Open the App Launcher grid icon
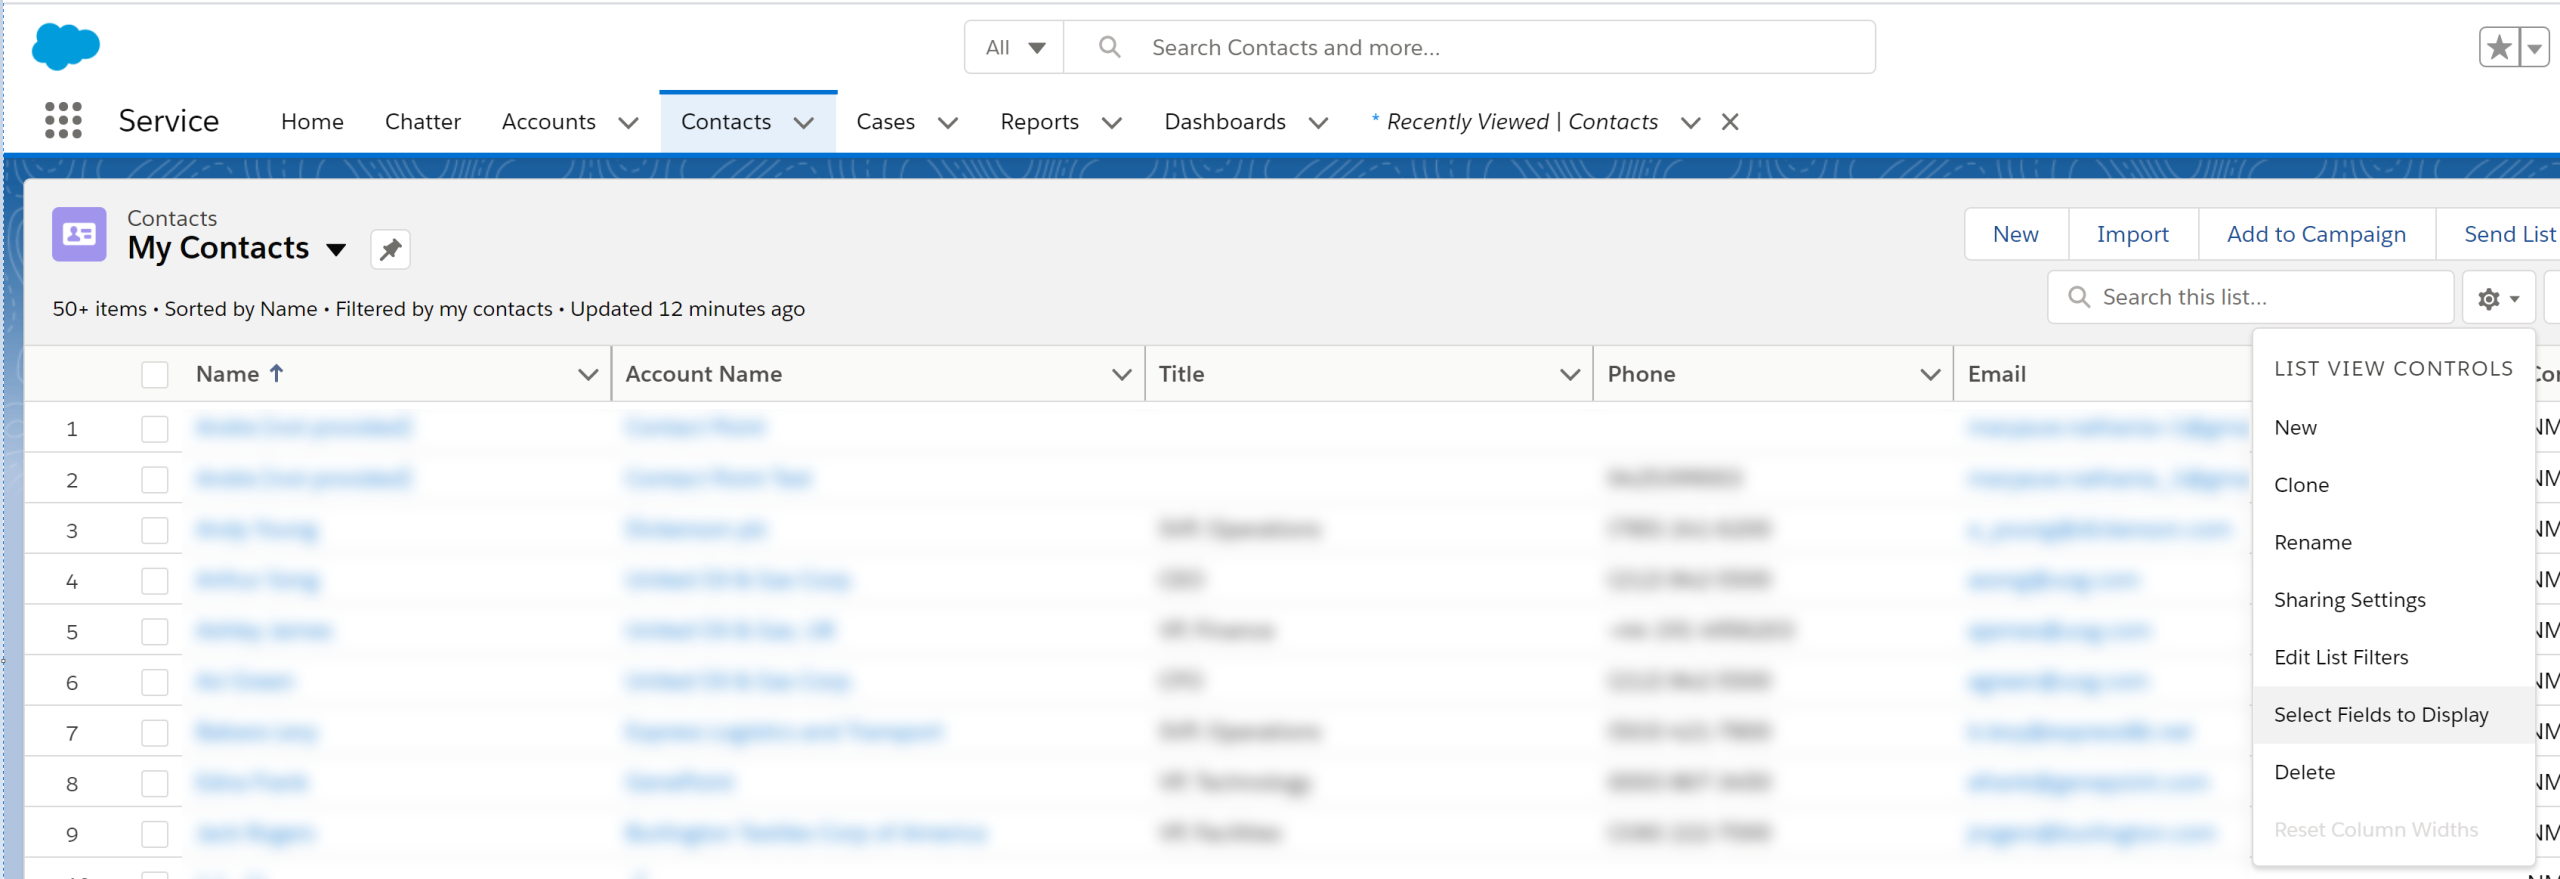 [x=63, y=121]
